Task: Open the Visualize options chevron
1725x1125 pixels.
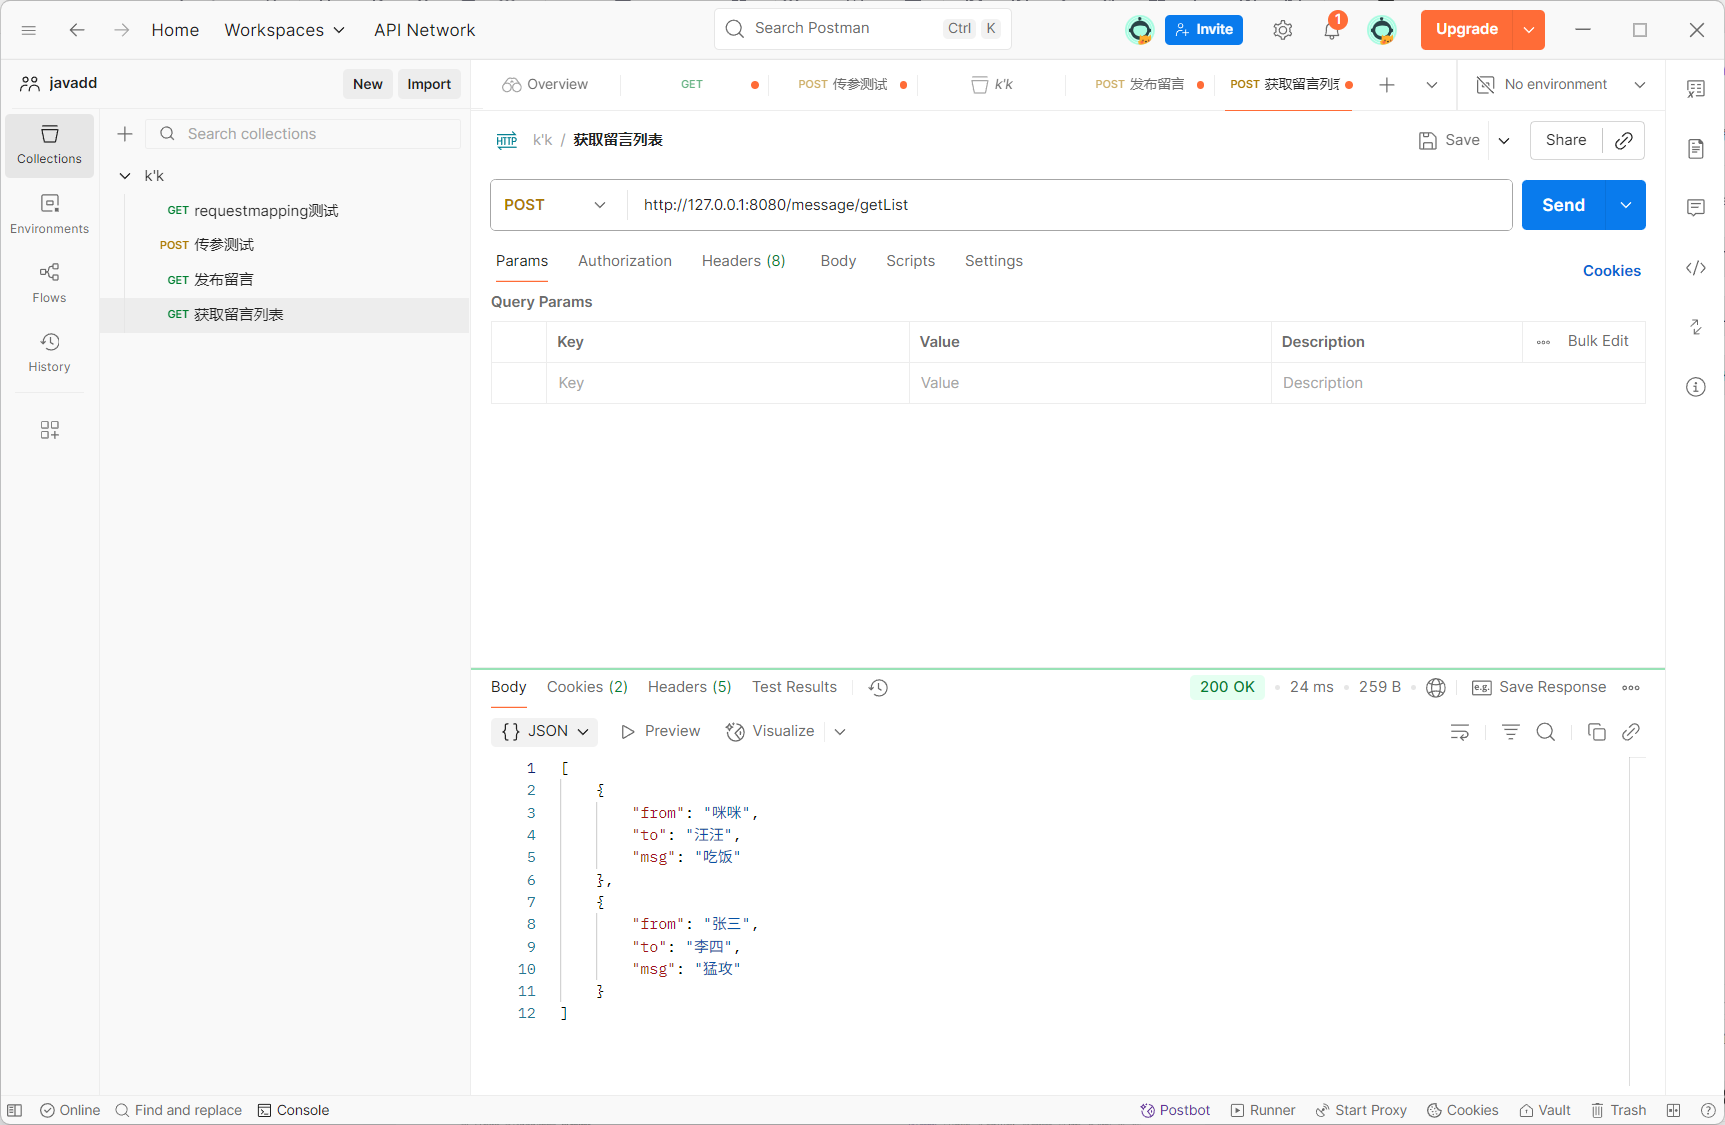Action: pos(840,732)
